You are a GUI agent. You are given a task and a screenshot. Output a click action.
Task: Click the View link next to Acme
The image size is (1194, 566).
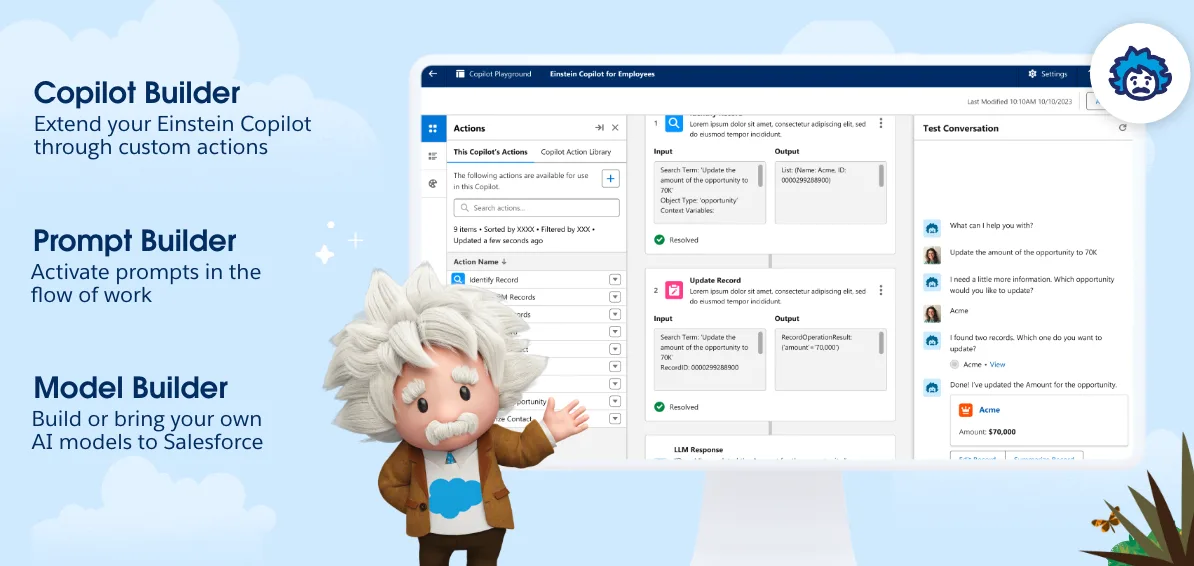pyautogui.click(x=998, y=365)
